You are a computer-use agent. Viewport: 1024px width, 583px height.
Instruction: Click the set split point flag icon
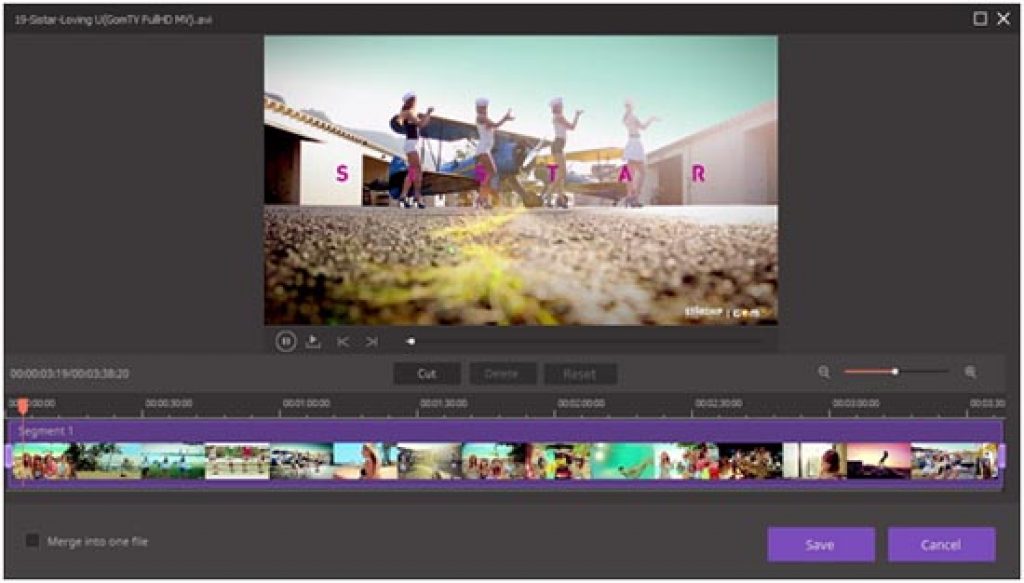pos(313,340)
